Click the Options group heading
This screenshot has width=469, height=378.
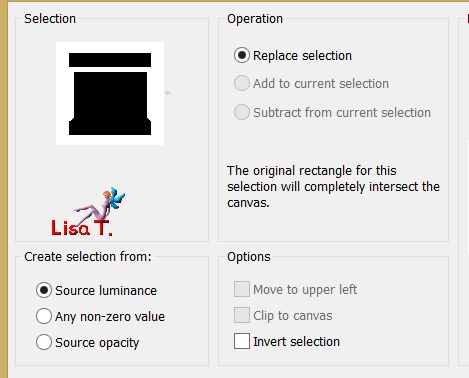pos(249,257)
